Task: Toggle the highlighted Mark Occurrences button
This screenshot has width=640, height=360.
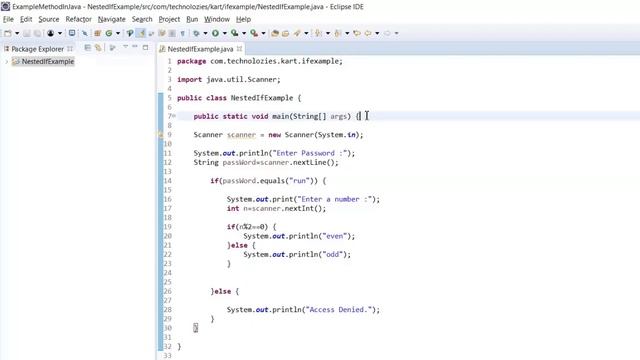Action: pyautogui.click(x=140, y=33)
